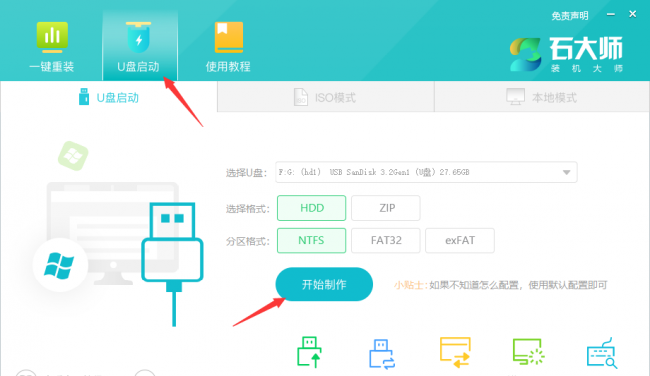The width and height of the screenshot is (650, 376).
Task: Switch to 本地模式 sub-tab
Action: 542,97
